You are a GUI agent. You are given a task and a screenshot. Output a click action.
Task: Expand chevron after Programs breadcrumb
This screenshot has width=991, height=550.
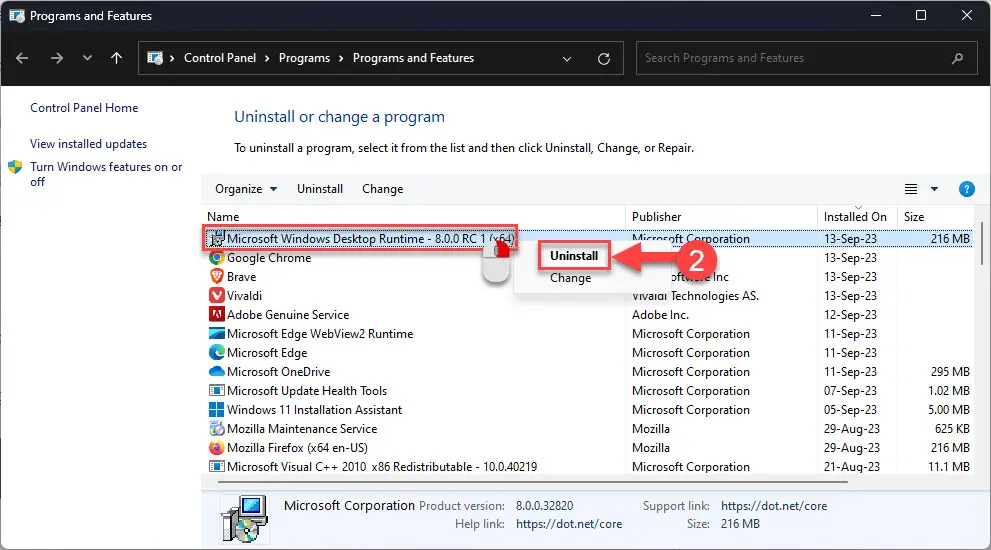(x=341, y=58)
